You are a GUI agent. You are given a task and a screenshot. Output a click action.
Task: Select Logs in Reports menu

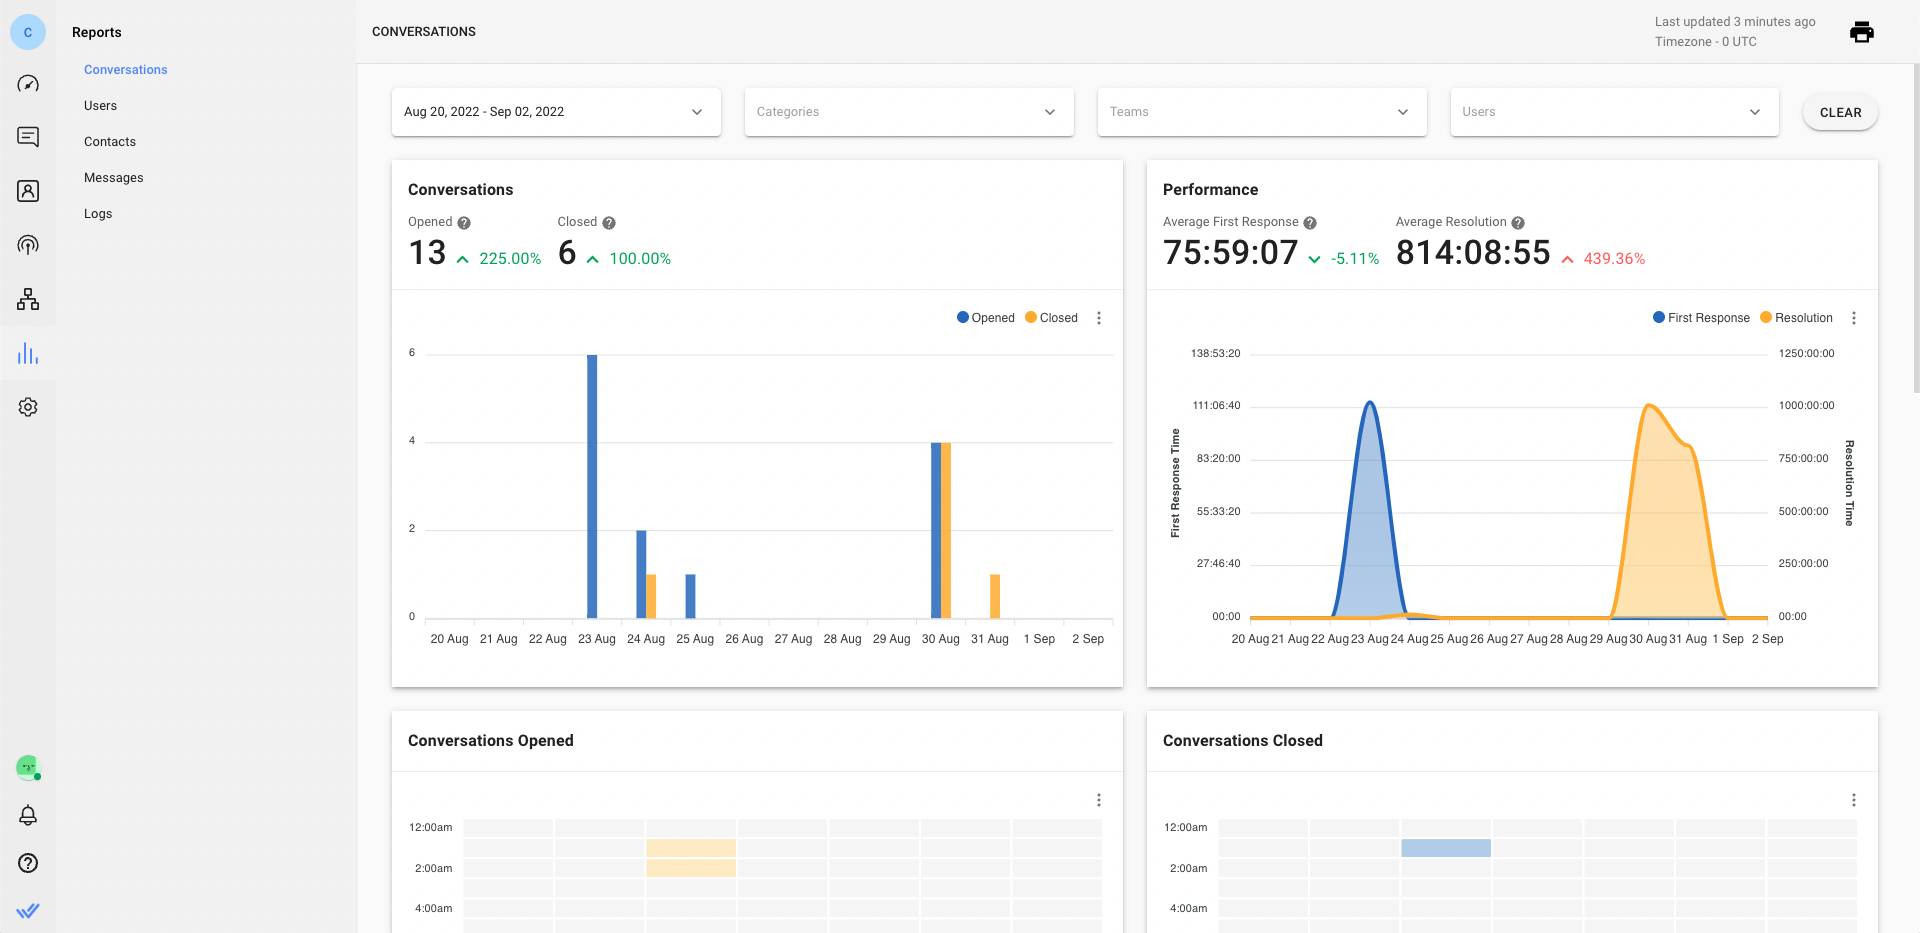click(x=98, y=214)
